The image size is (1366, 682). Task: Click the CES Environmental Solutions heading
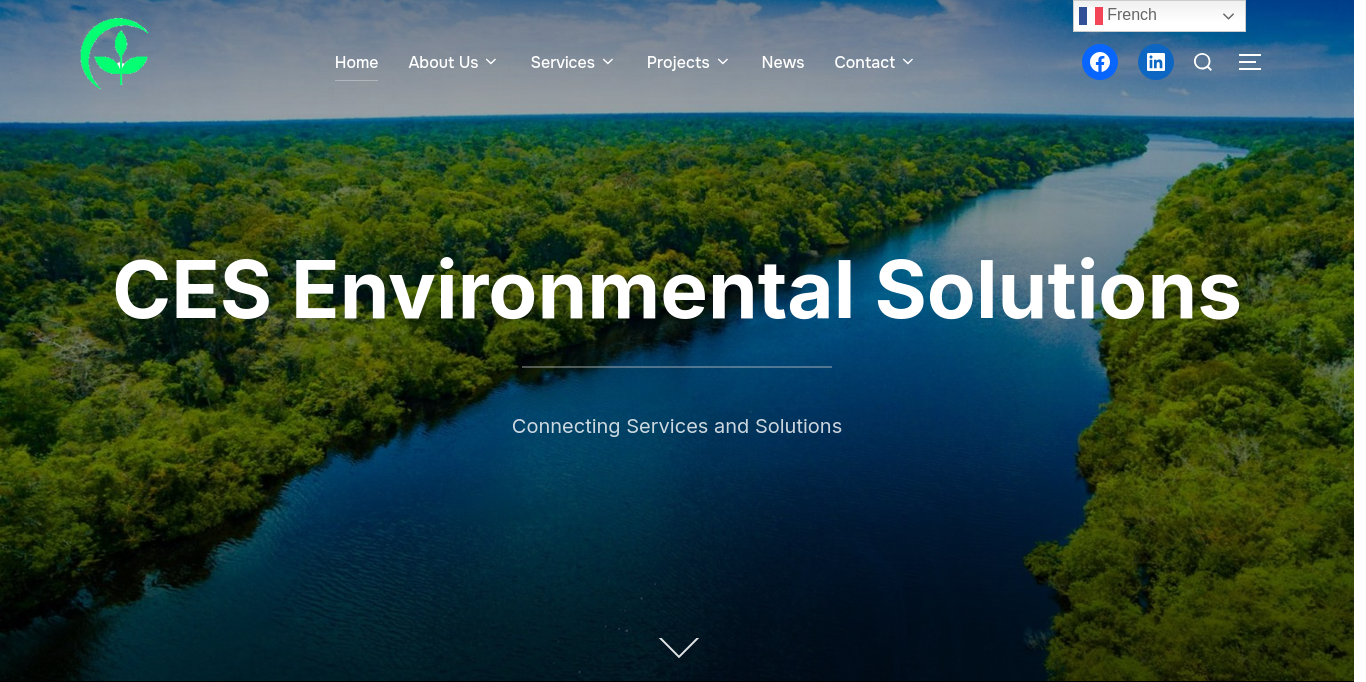click(x=677, y=291)
